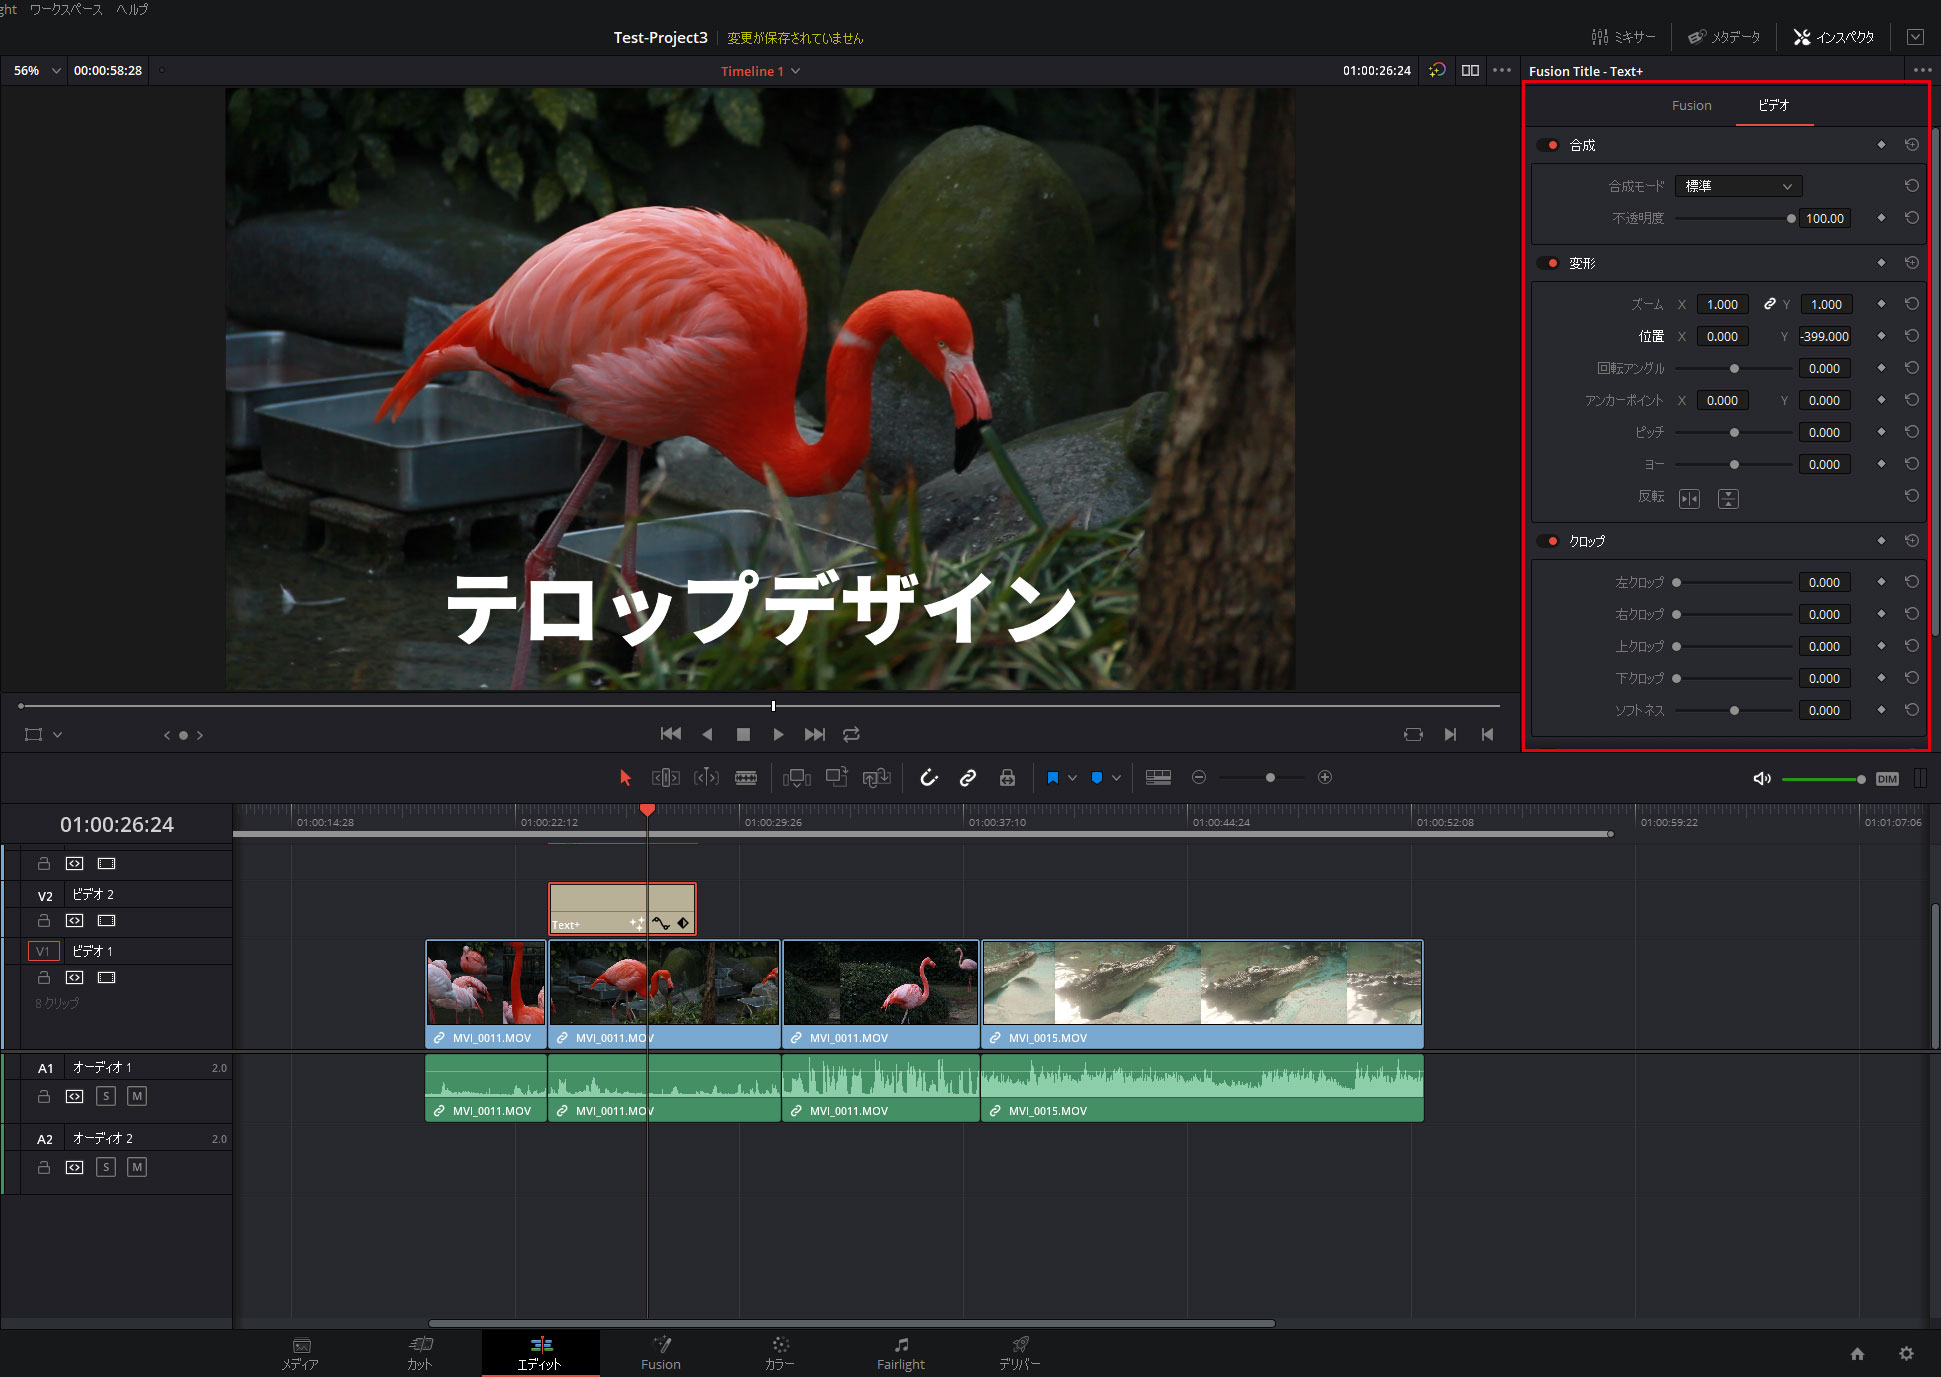Expand the Timeline 1 name dropdown

click(795, 71)
